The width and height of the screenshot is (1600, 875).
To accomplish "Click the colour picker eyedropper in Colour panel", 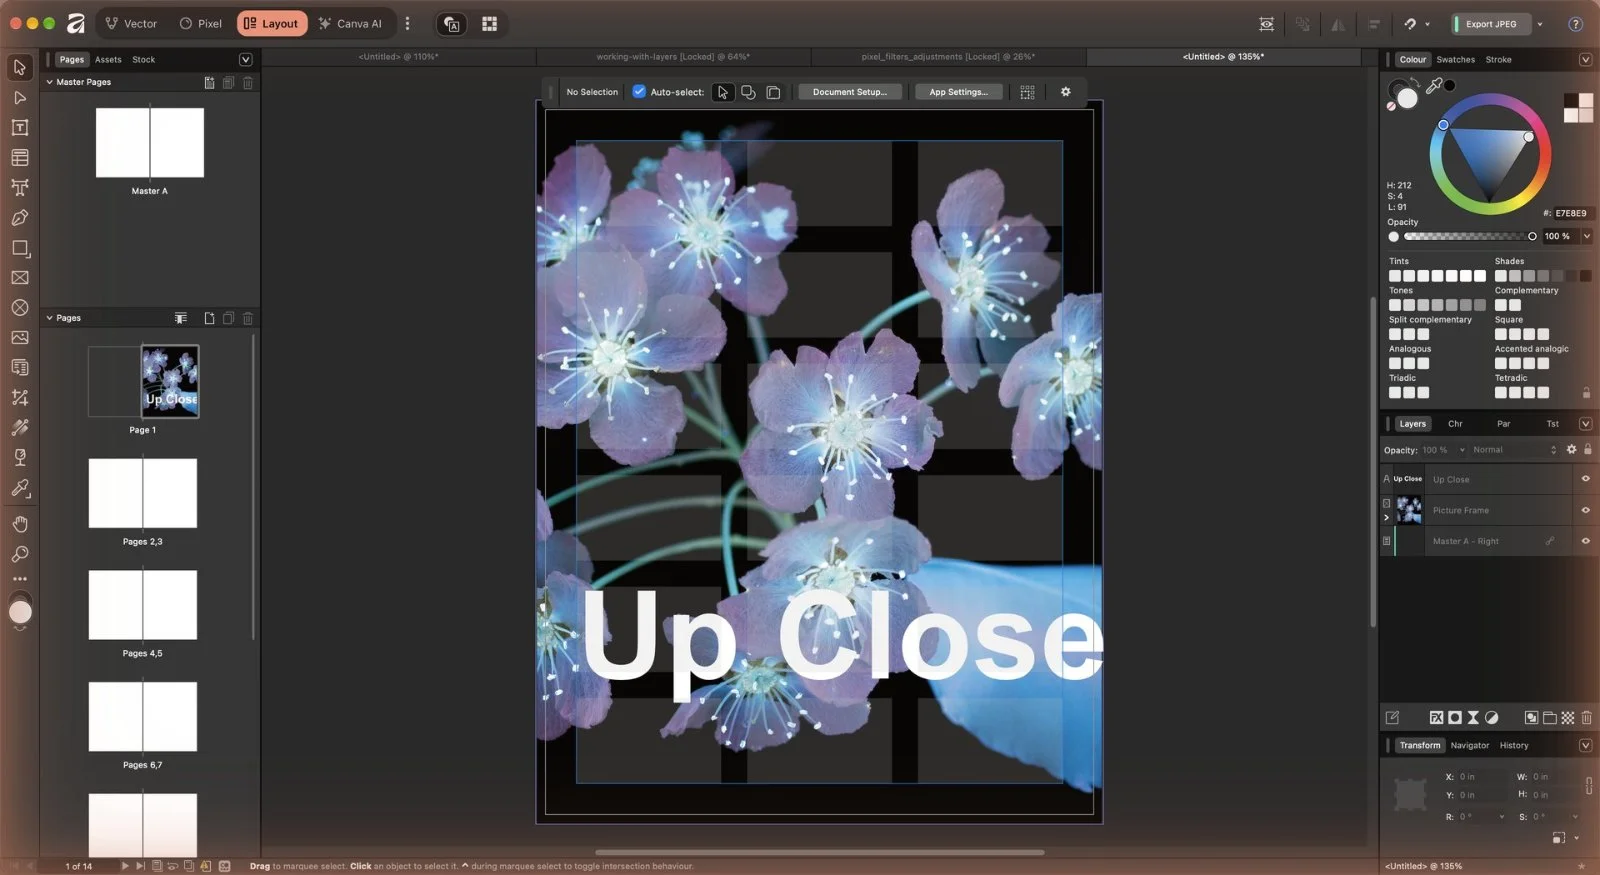I will 1434,86.
